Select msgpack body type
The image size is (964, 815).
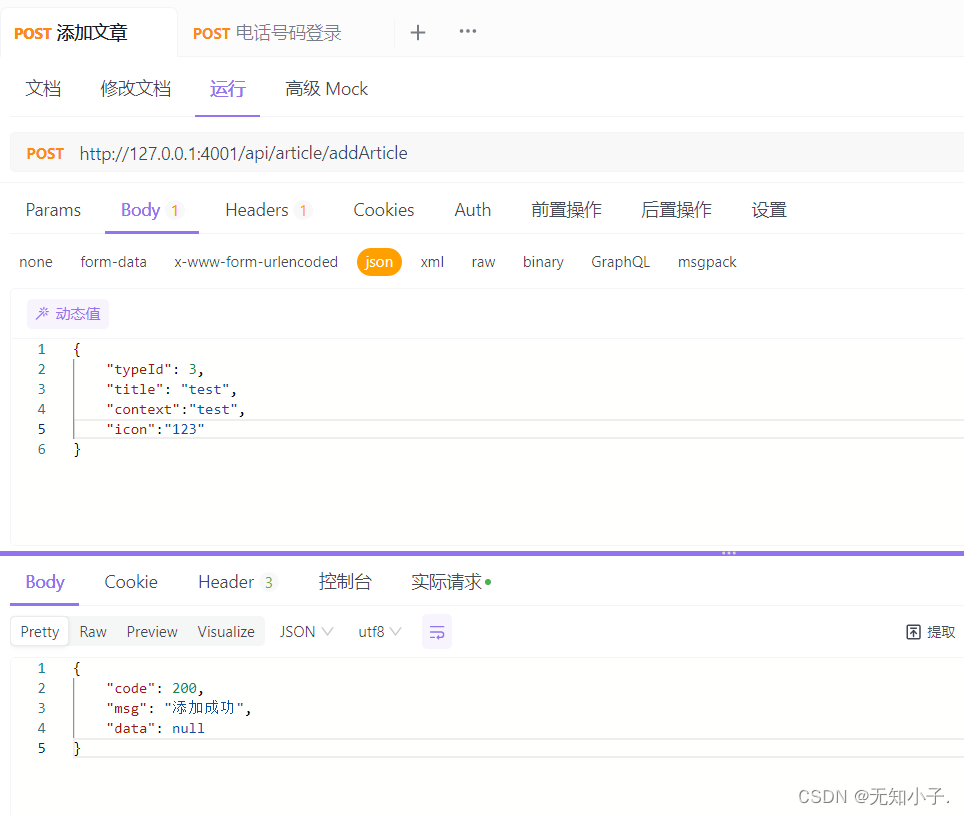click(707, 262)
